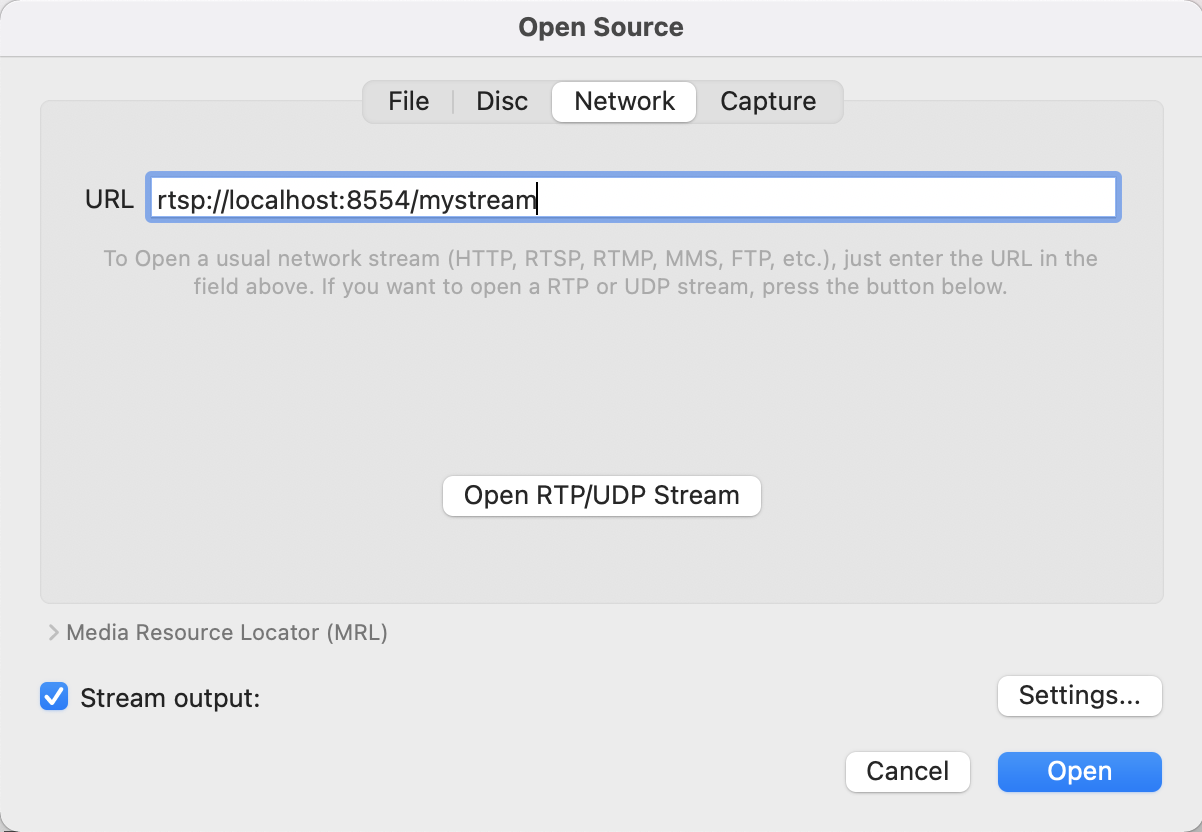Image resolution: width=1202 pixels, height=832 pixels.
Task: Click the URL label beside the field
Action: 109,200
